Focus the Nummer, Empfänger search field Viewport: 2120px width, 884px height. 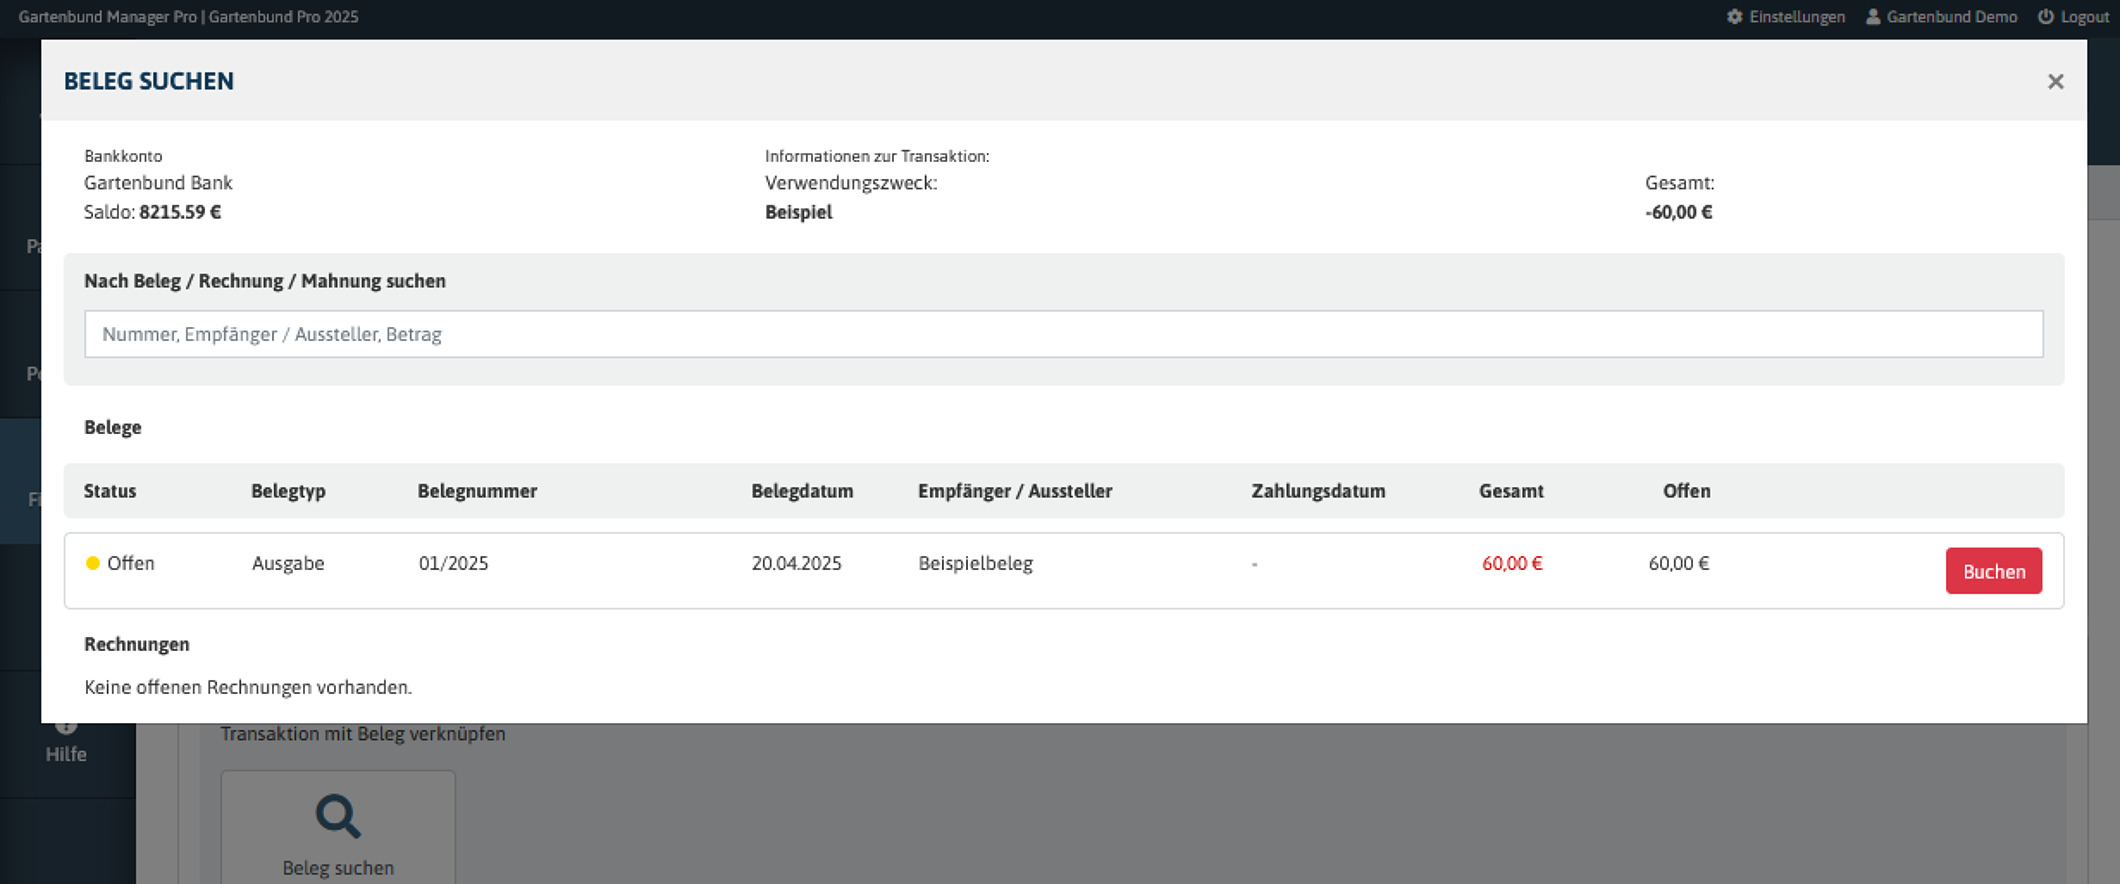[1063, 334]
